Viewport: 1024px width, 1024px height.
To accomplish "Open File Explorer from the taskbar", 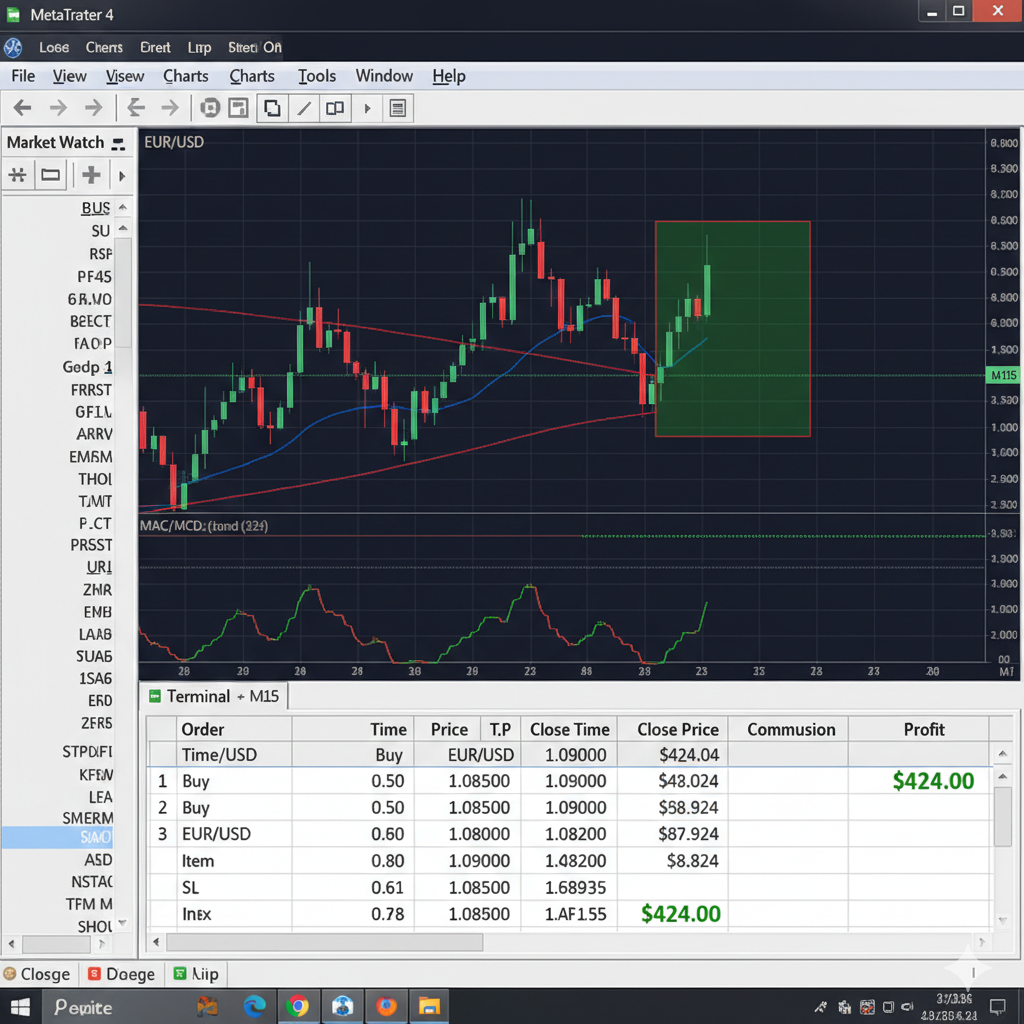I will (429, 1006).
